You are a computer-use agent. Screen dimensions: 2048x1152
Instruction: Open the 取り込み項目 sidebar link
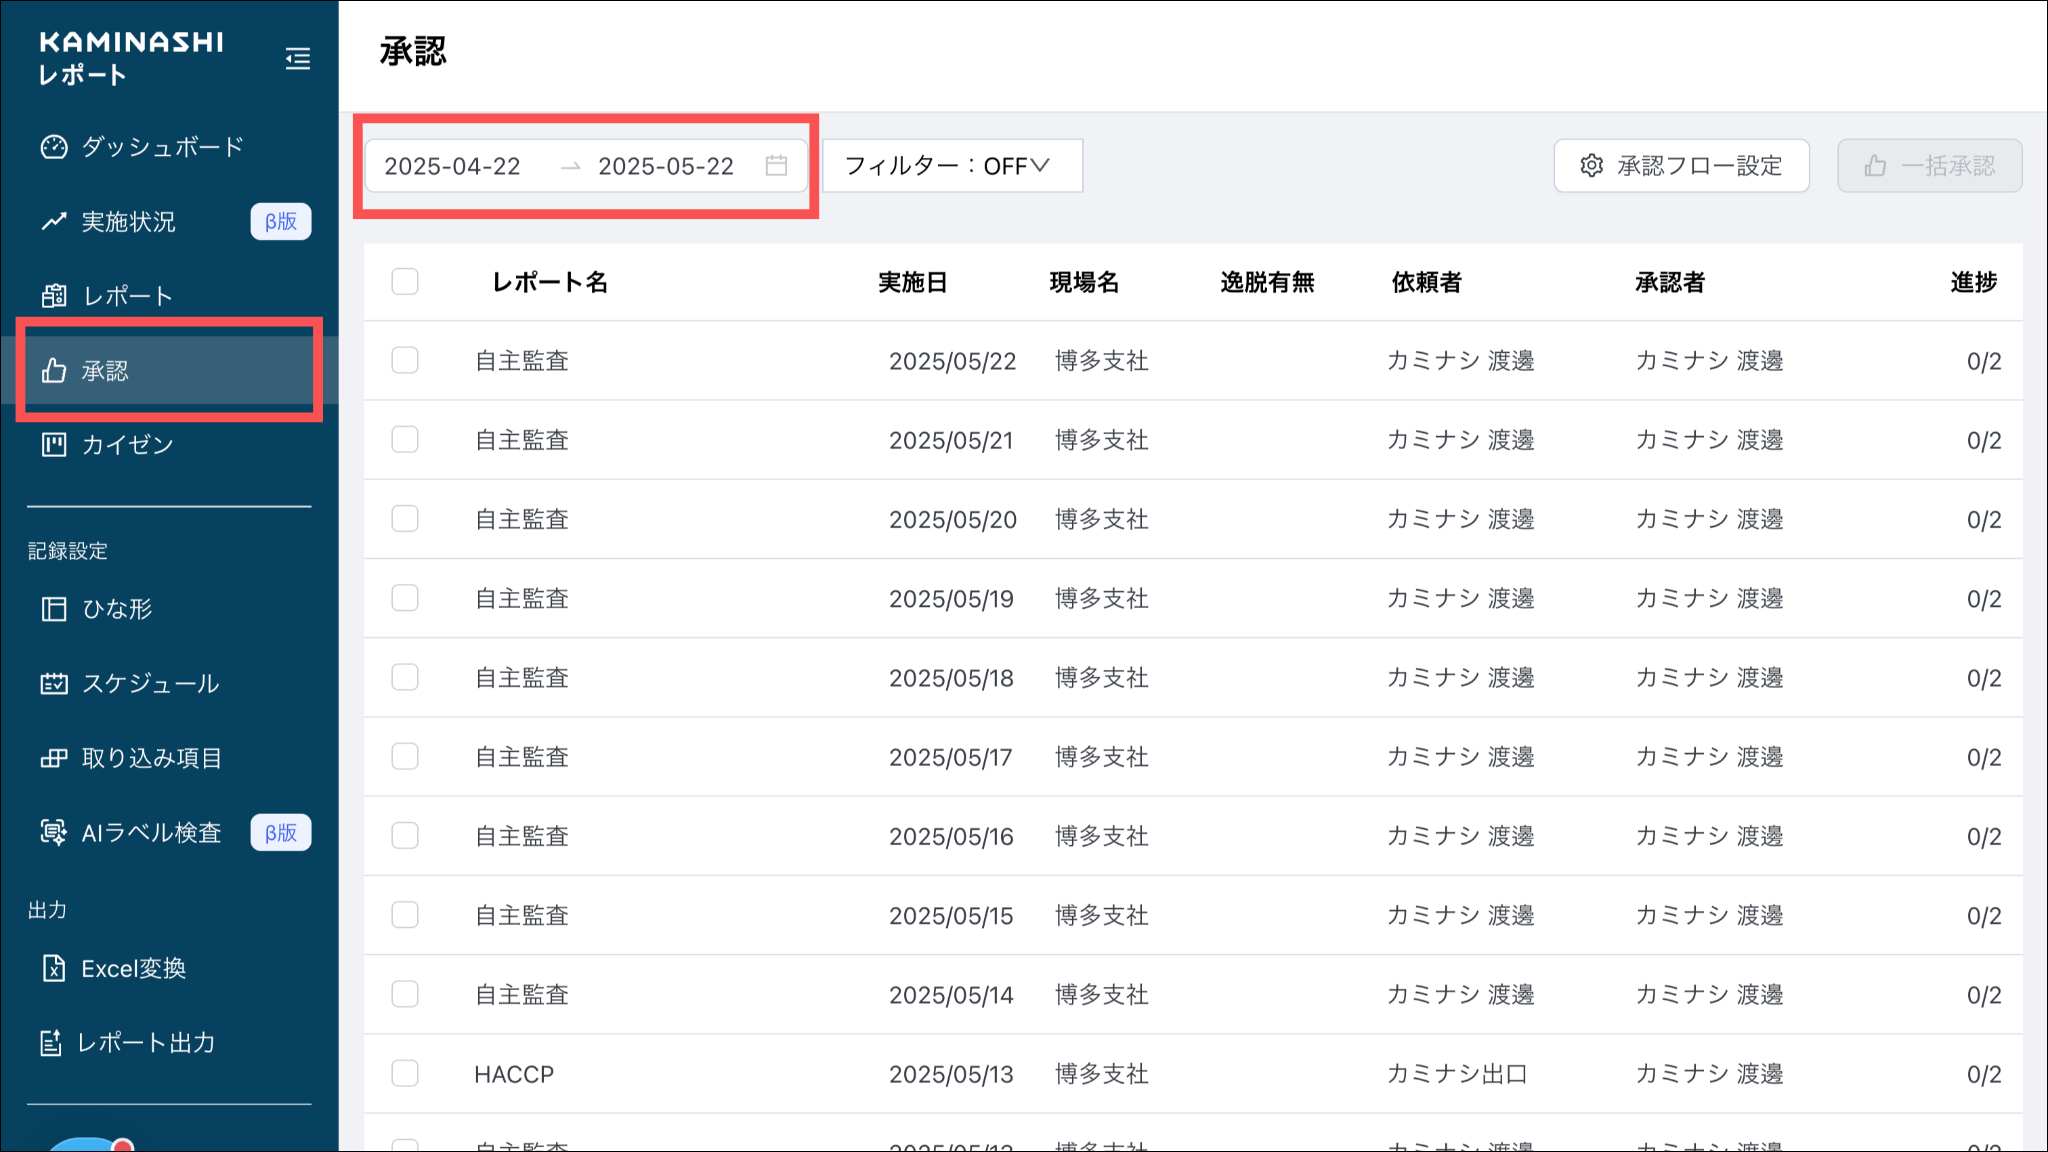151,758
